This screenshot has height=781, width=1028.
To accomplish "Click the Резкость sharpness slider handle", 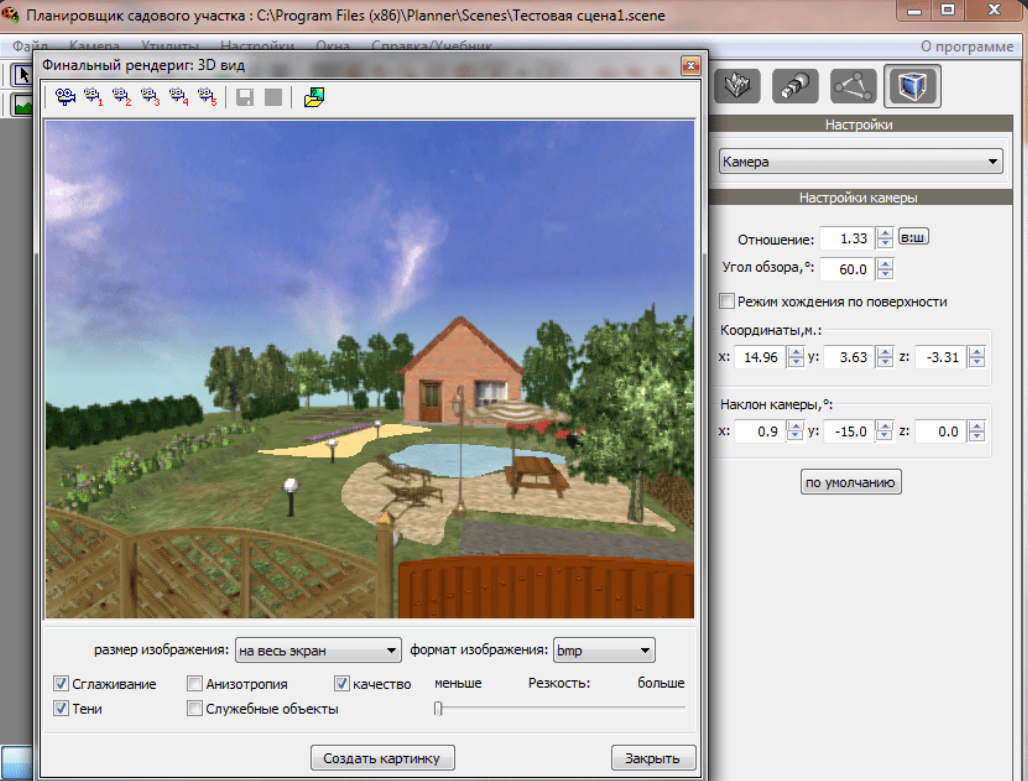I will tap(439, 708).
